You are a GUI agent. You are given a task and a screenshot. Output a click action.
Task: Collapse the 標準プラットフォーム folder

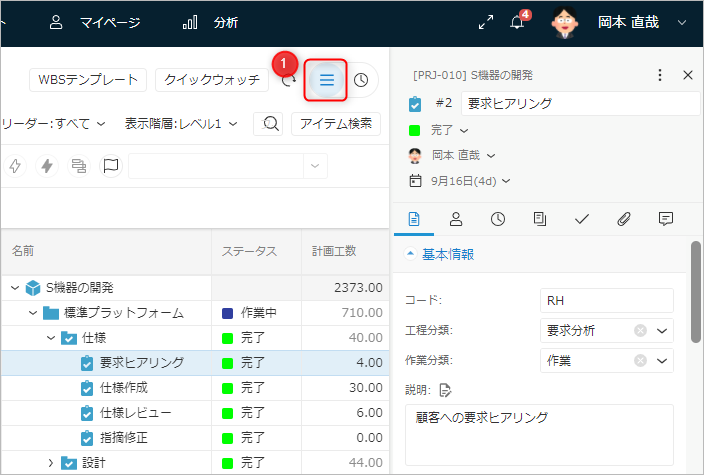click(x=34, y=313)
